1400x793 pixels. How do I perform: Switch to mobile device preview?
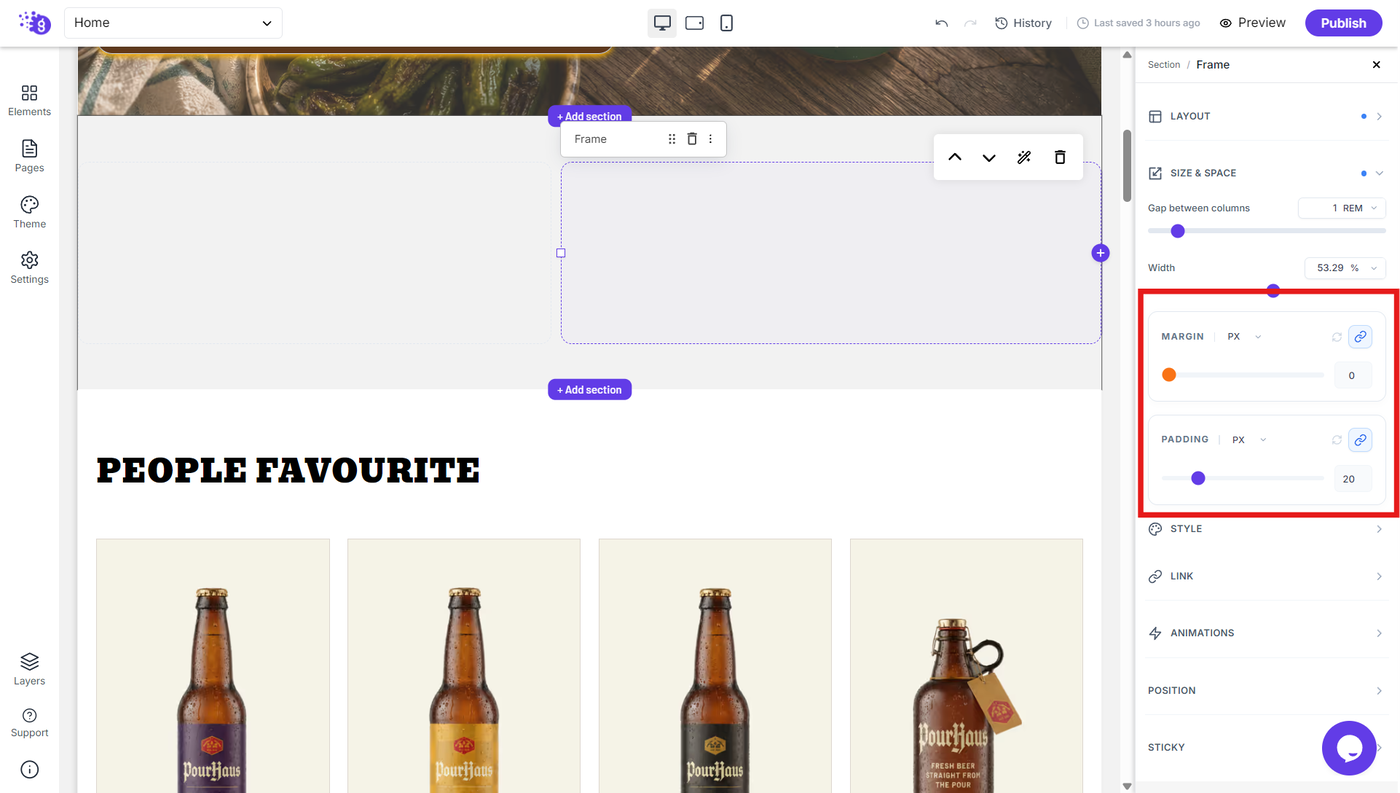click(727, 23)
